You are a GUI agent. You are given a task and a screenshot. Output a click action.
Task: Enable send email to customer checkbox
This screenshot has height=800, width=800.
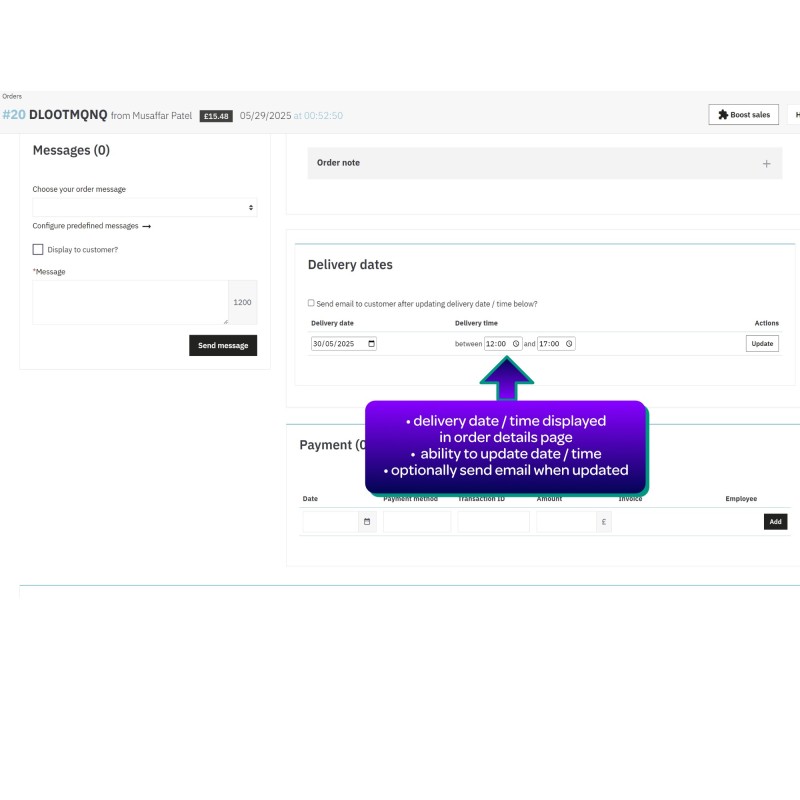click(x=311, y=303)
